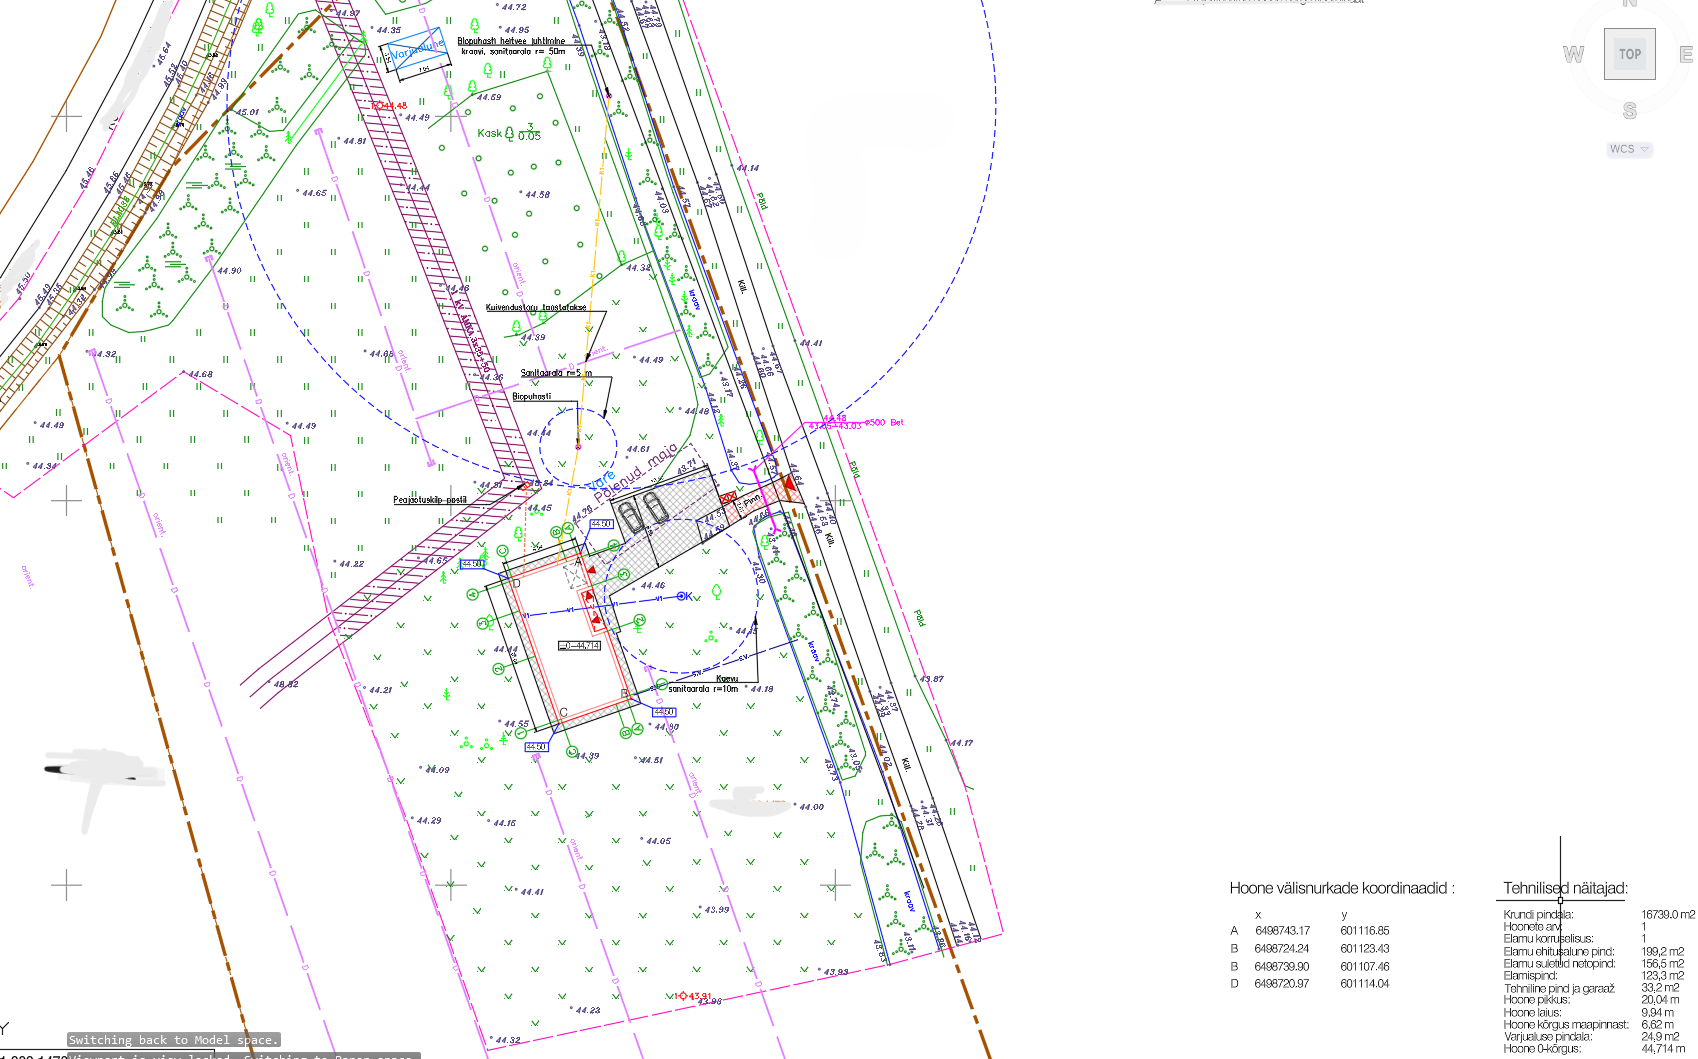Select 'Hoone välisnurkade koordinaadid' table heading
This screenshot has height=1059, width=1698.
click(1341, 888)
